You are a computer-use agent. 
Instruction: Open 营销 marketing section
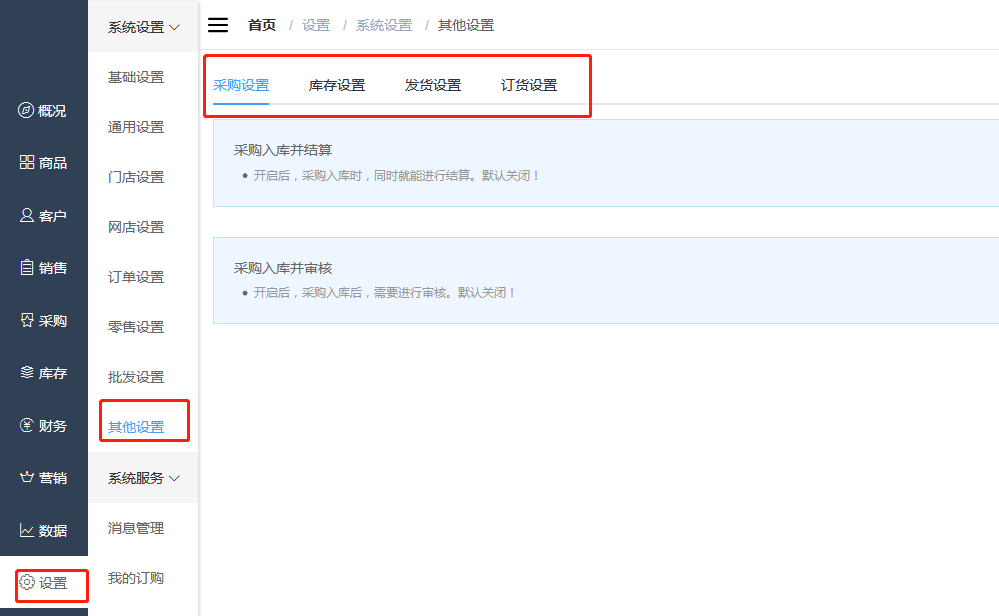pyautogui.click(x=43, y=478)
